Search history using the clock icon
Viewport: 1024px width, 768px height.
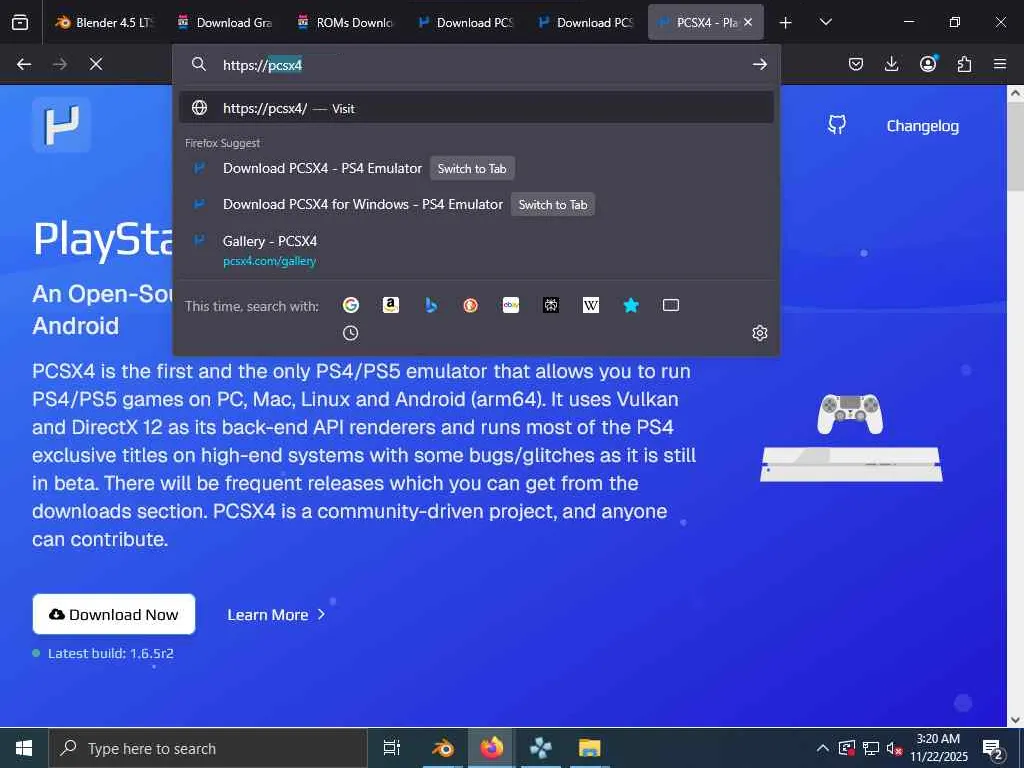351,333
